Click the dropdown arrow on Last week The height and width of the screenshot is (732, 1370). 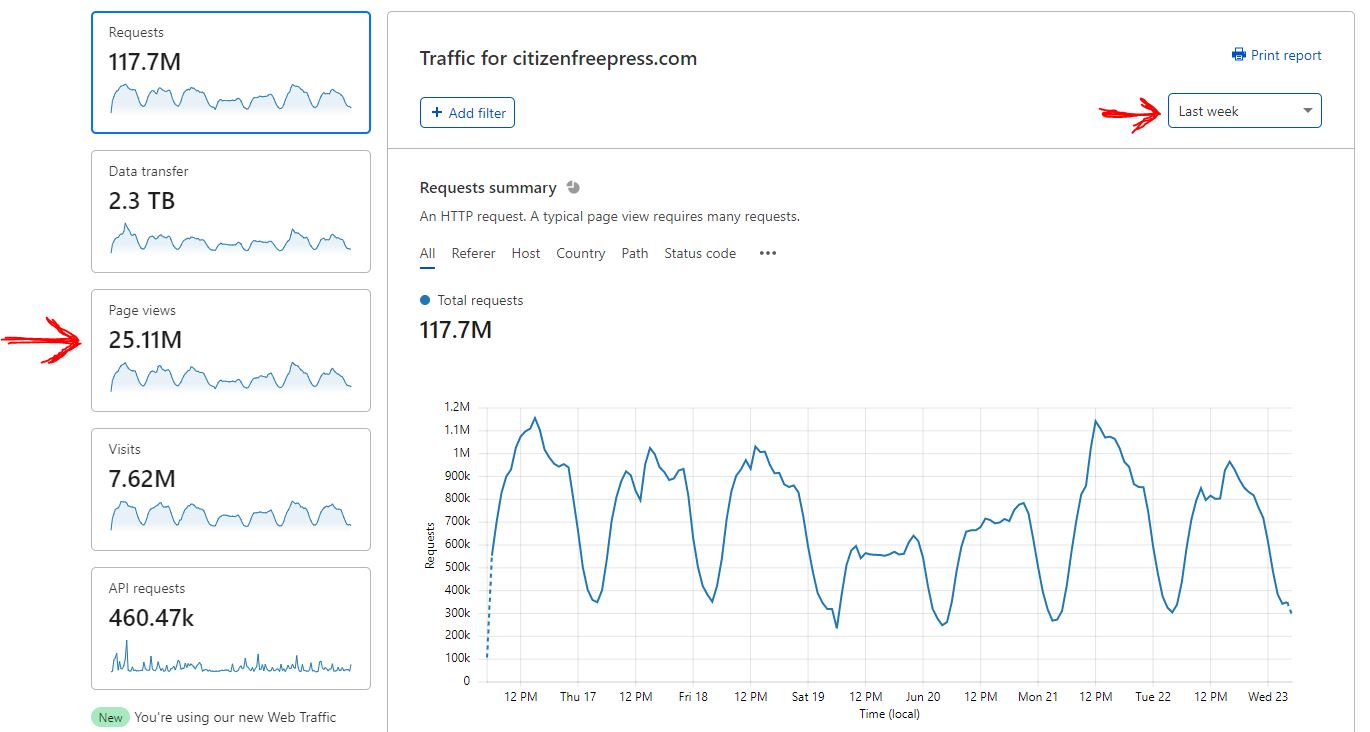click(x=1307, y=111)
